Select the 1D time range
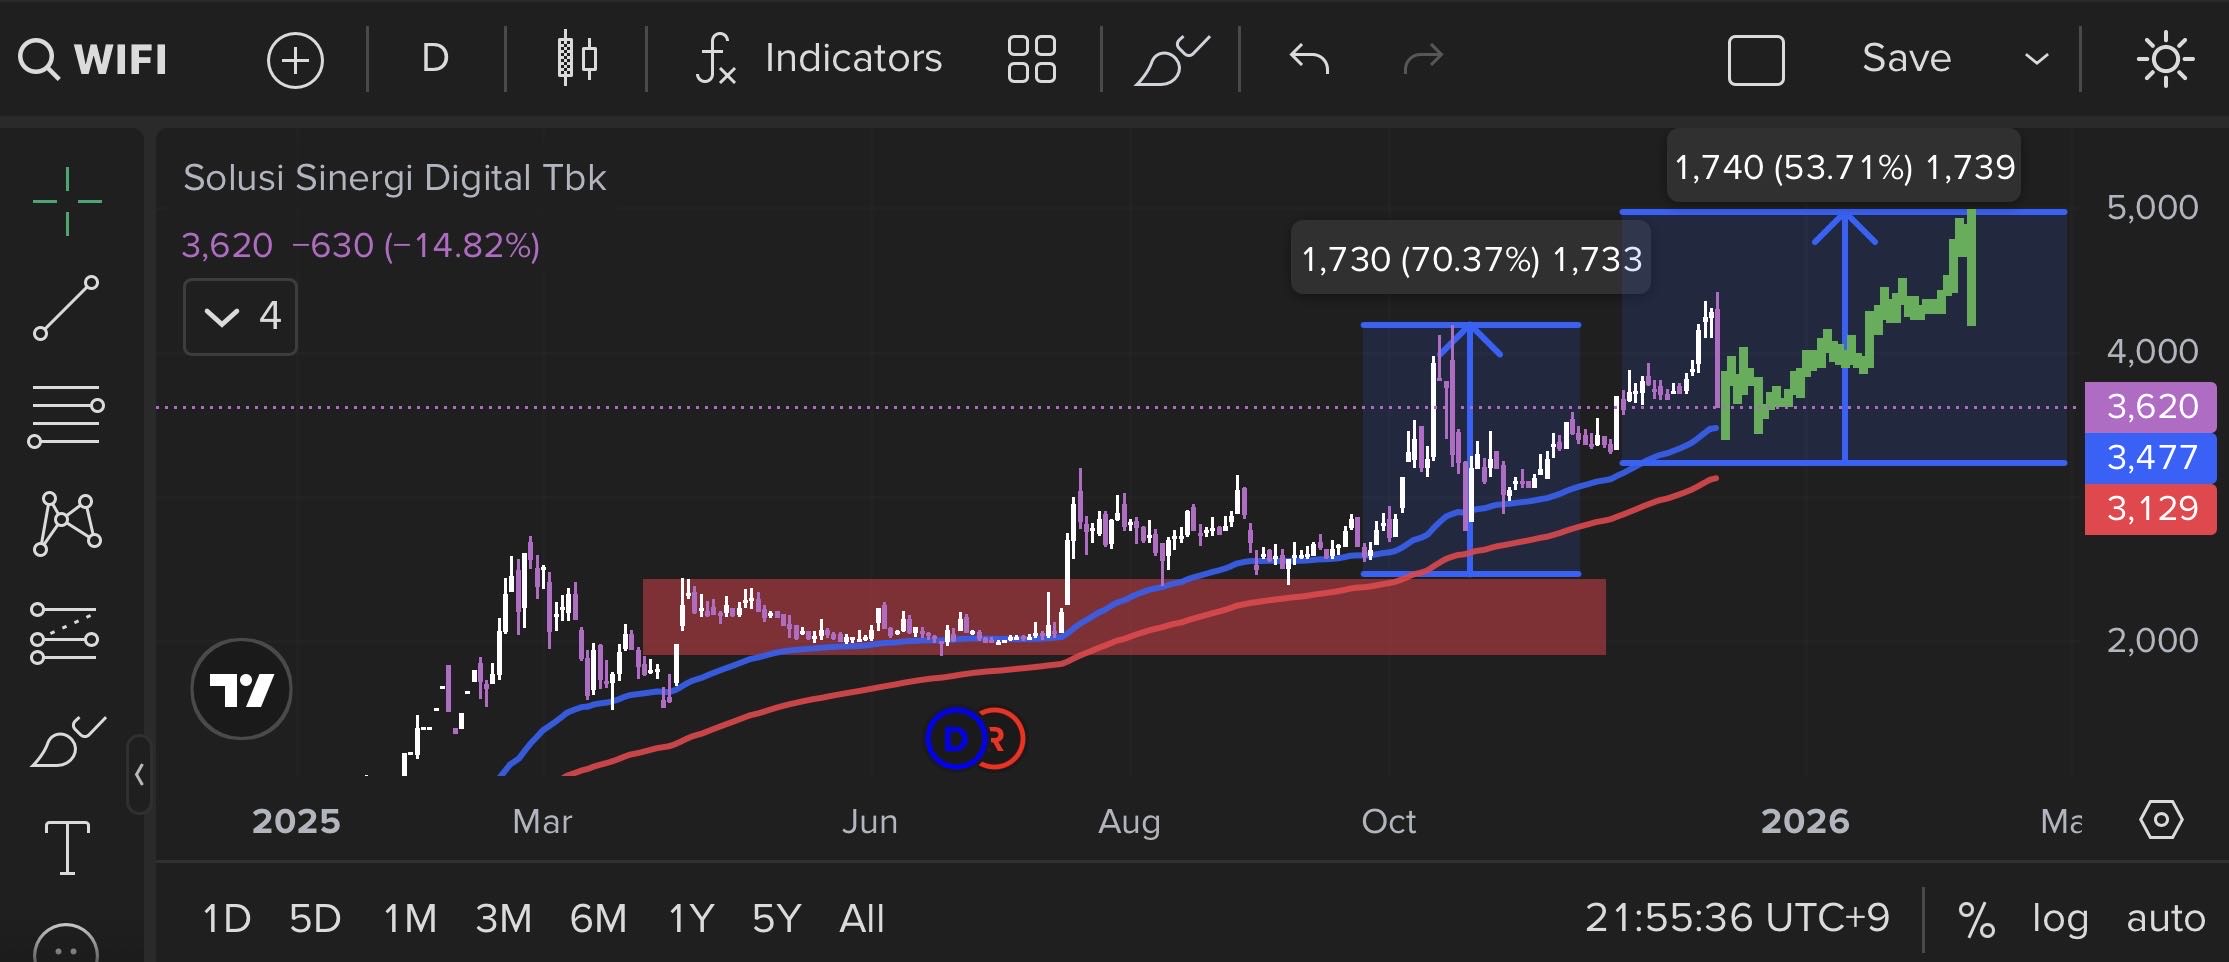The width and height of the screenshot is (2229, 962). pos(226,918)
